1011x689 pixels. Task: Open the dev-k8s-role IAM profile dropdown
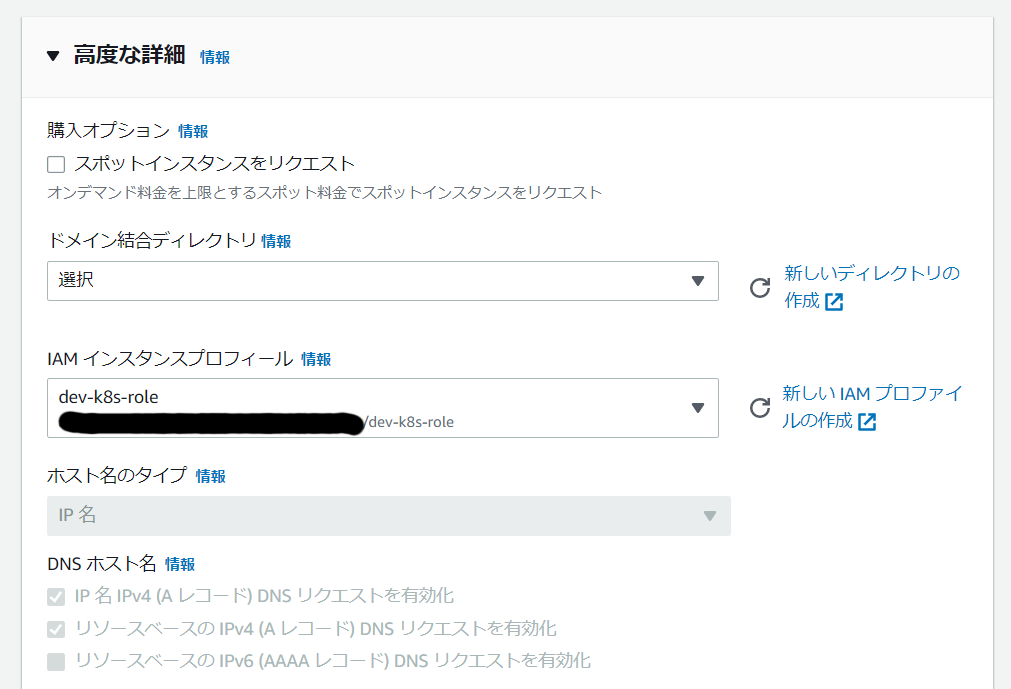(x=382, y=408)
